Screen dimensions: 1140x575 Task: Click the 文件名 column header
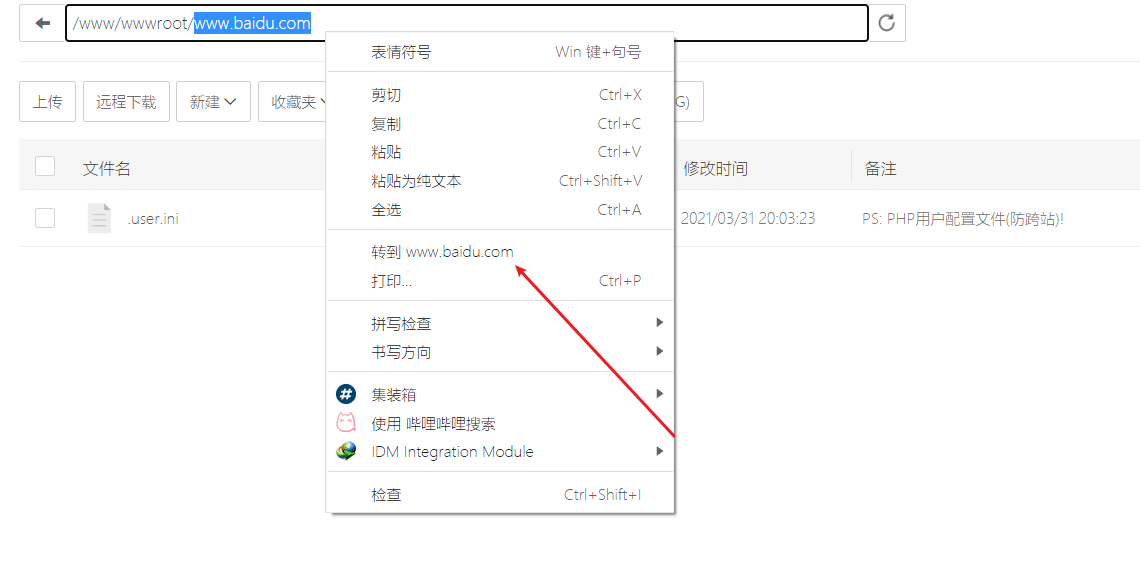(107, 169)
